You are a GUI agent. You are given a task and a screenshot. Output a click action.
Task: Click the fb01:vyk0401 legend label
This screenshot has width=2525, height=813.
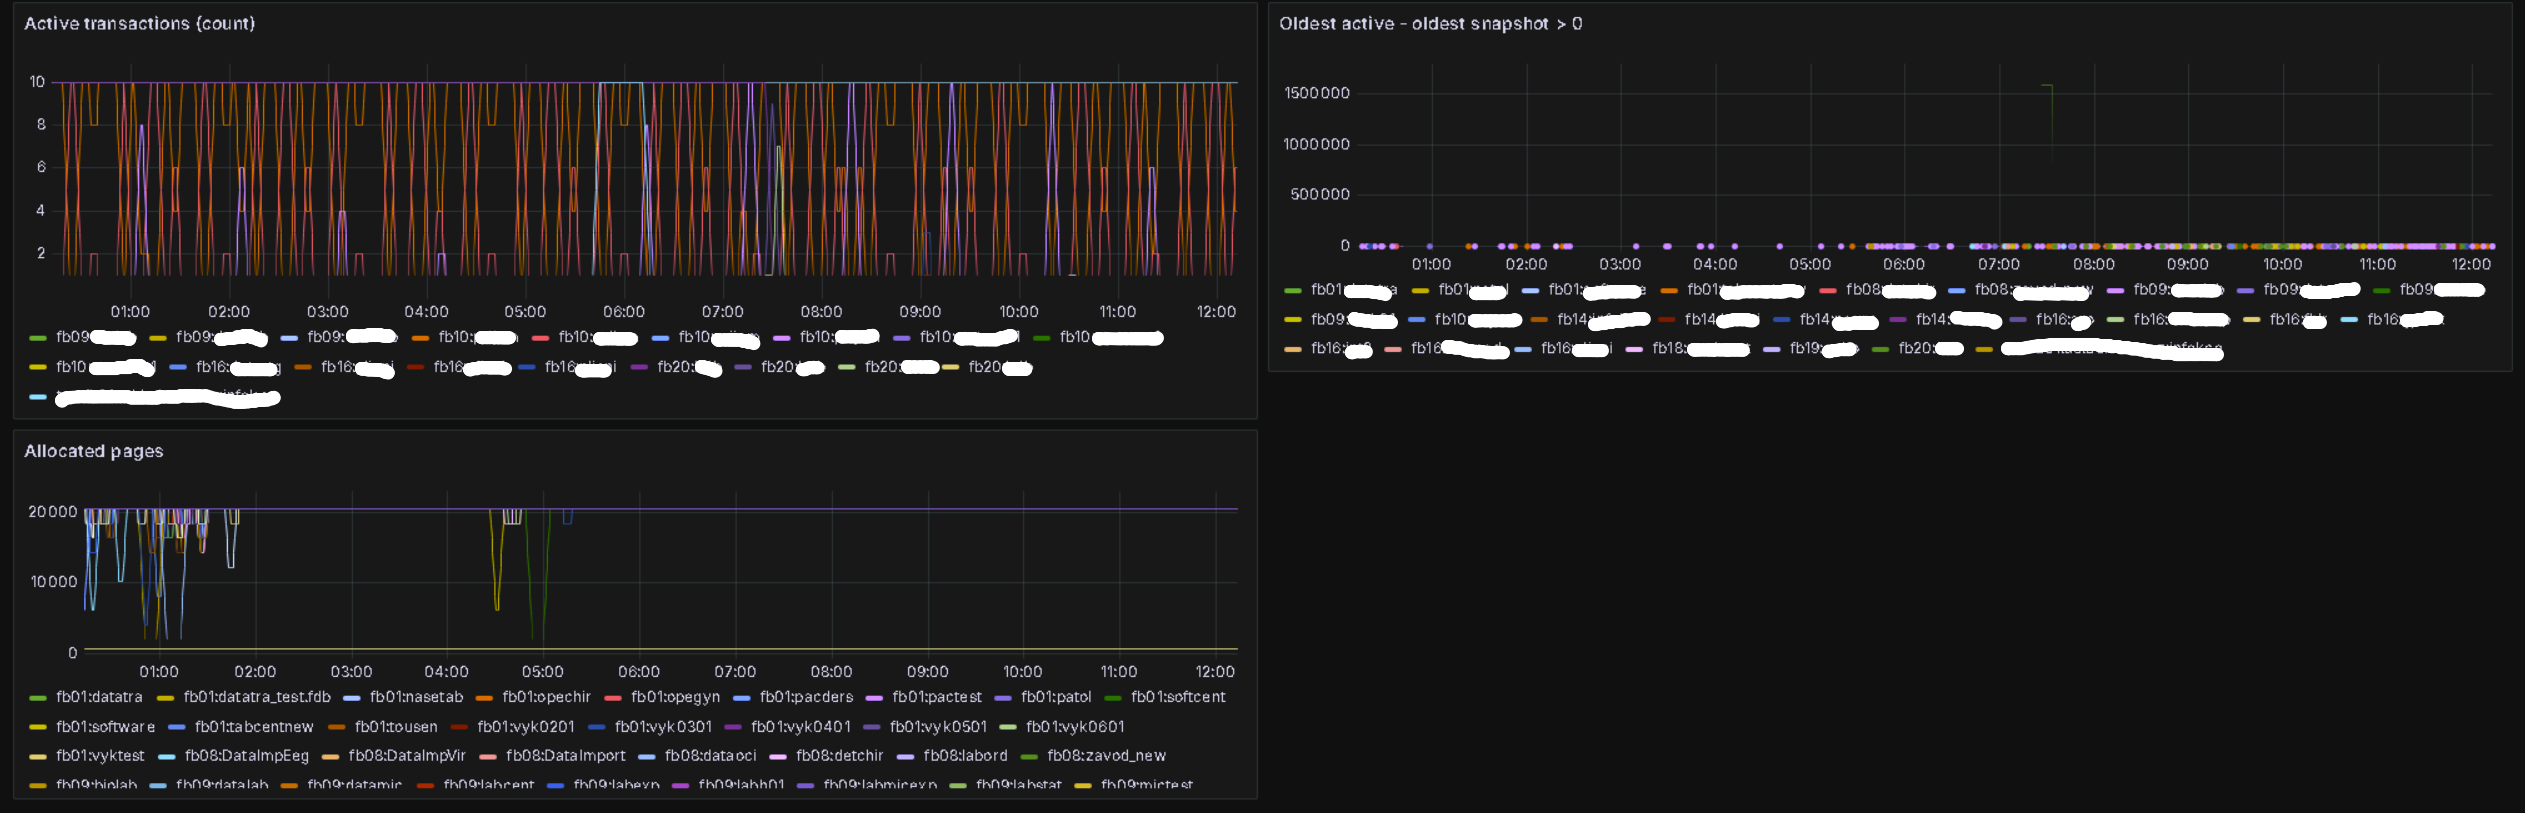(x=800, y=727)
